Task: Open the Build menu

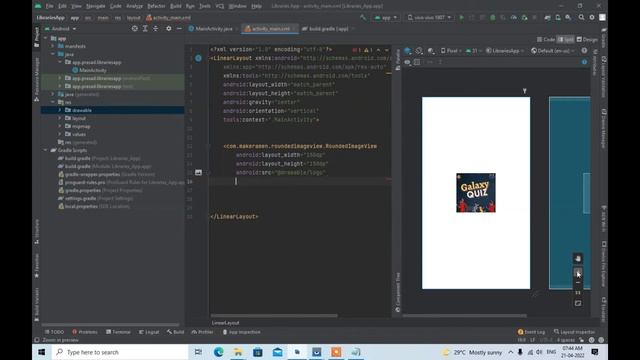Action: coord(176,6)
